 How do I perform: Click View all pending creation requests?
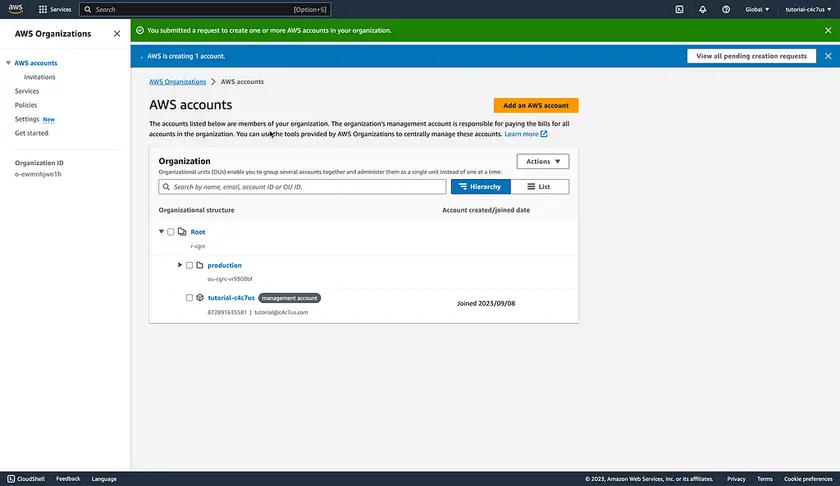point(751,56)
